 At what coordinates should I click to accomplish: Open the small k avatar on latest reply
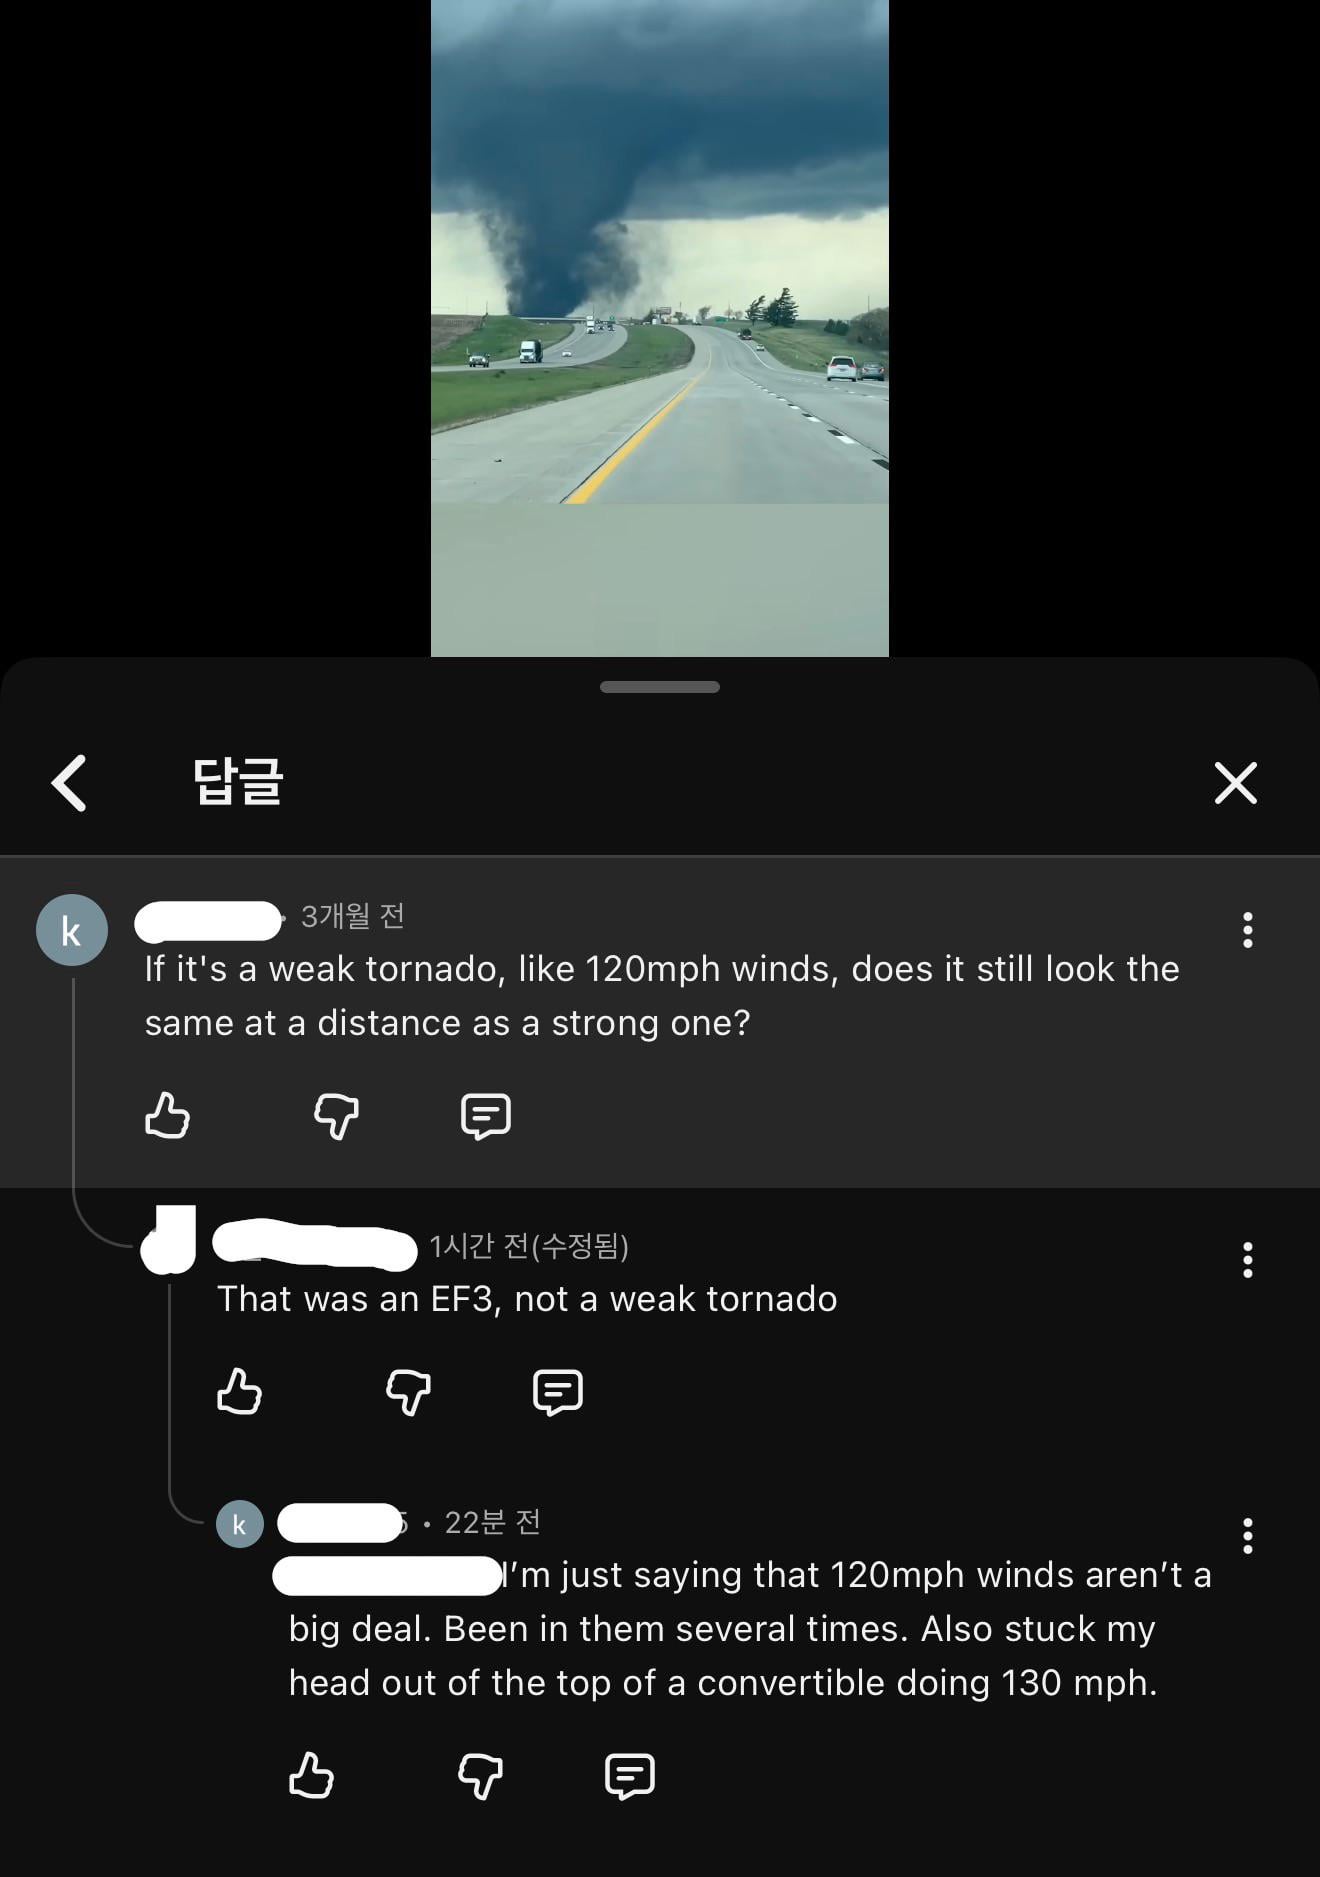tap(240, 1524)
